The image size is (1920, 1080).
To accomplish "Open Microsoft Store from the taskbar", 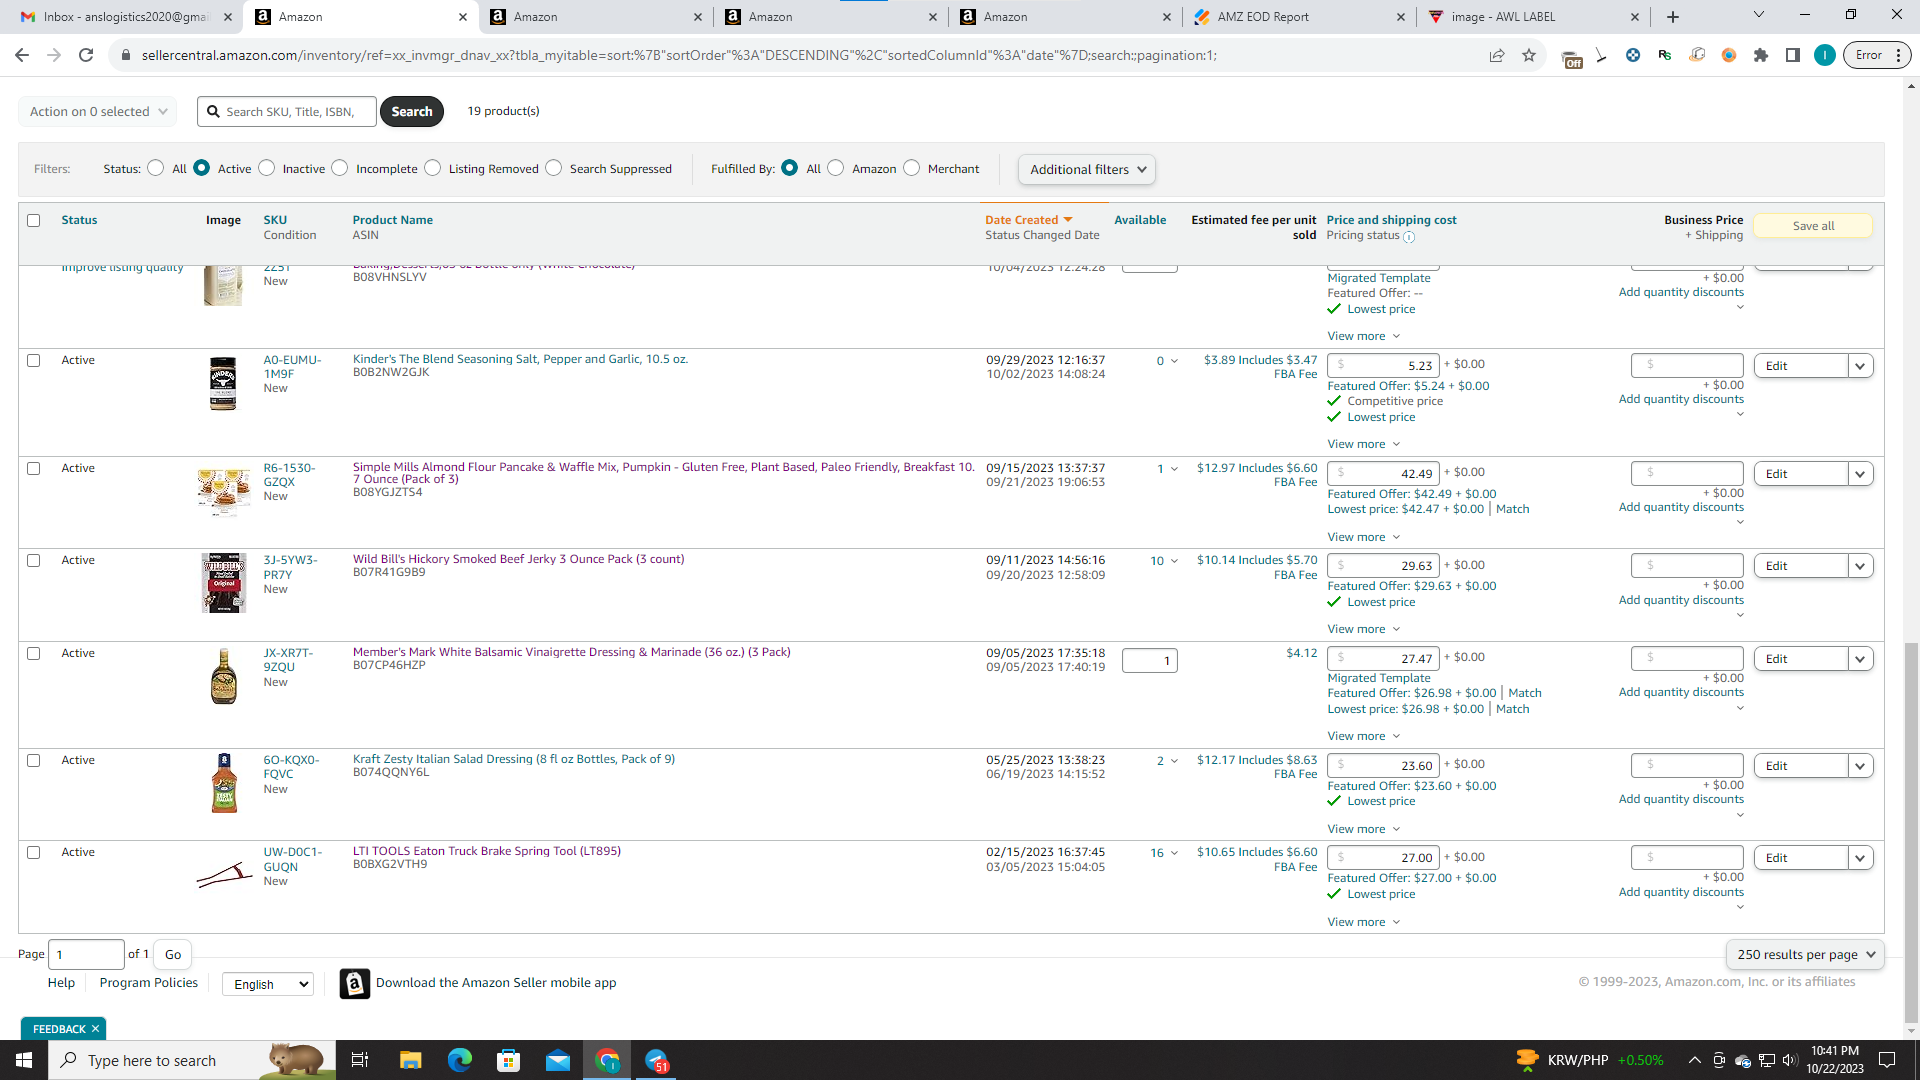I will (509, 1060).
